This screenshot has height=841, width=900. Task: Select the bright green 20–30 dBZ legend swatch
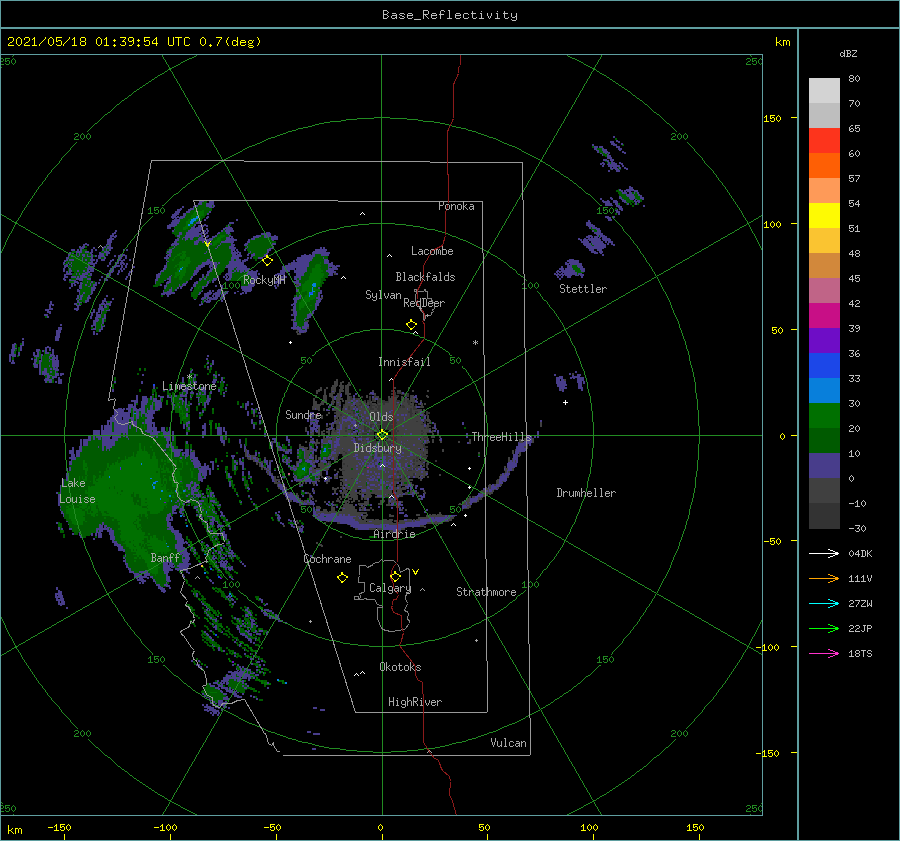(x=824, y=416)
